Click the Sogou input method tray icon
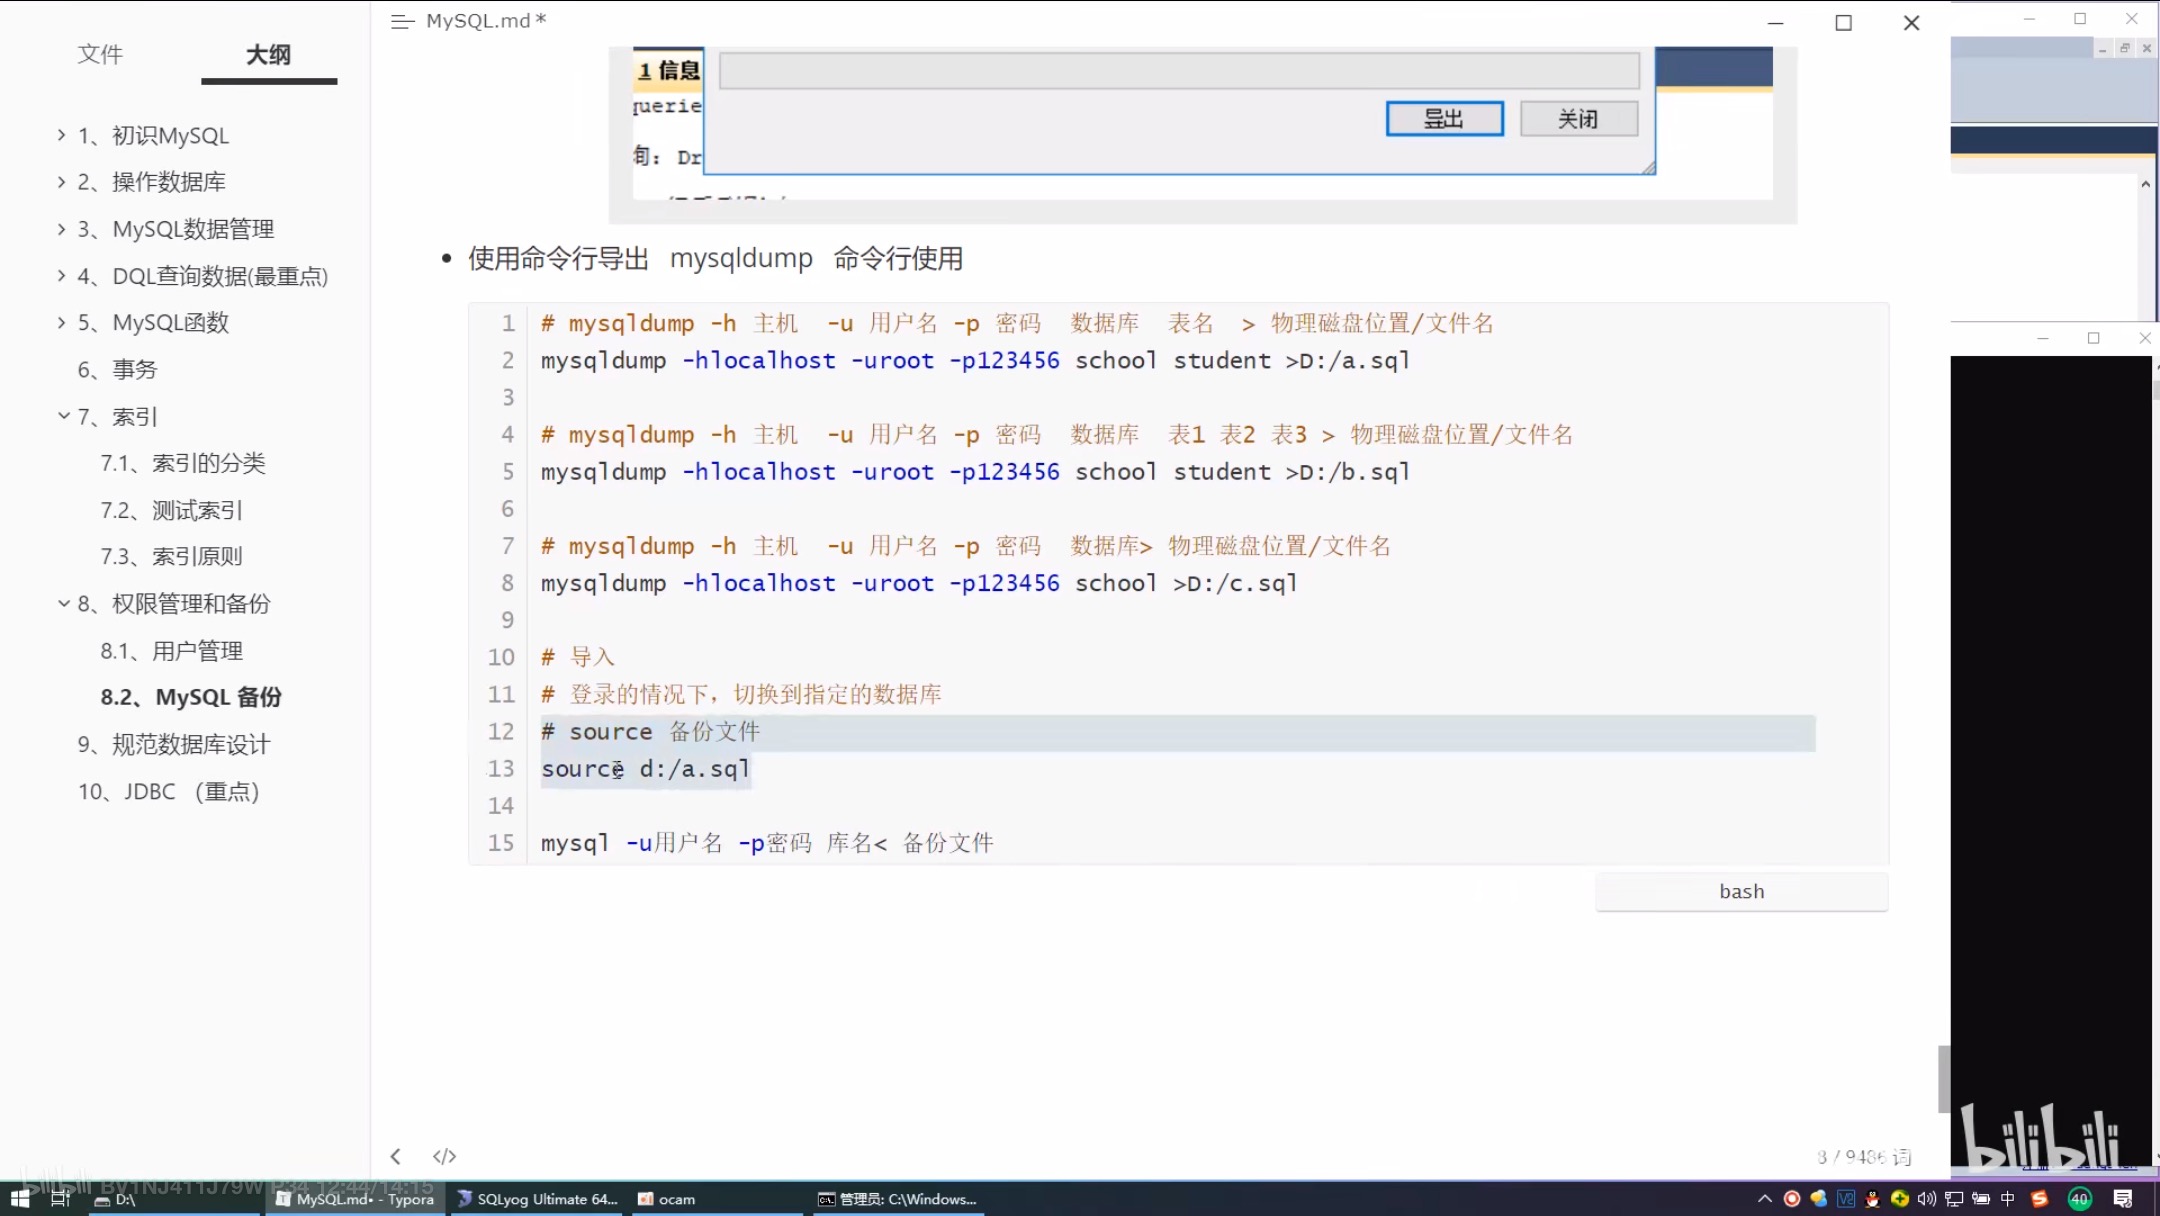The height and width of the screenshot is (1216, 2160). (x=2039, y=1198)
